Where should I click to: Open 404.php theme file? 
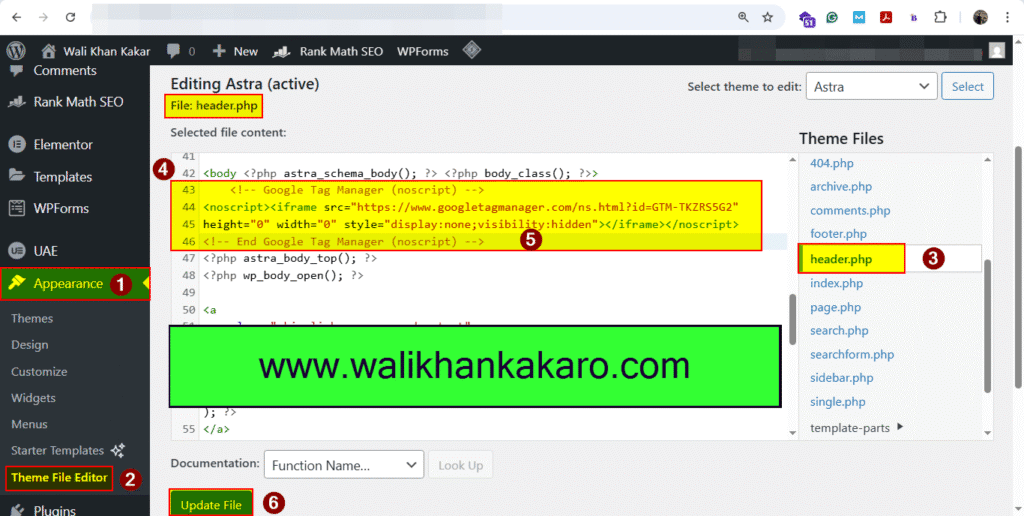click(831, 163)
